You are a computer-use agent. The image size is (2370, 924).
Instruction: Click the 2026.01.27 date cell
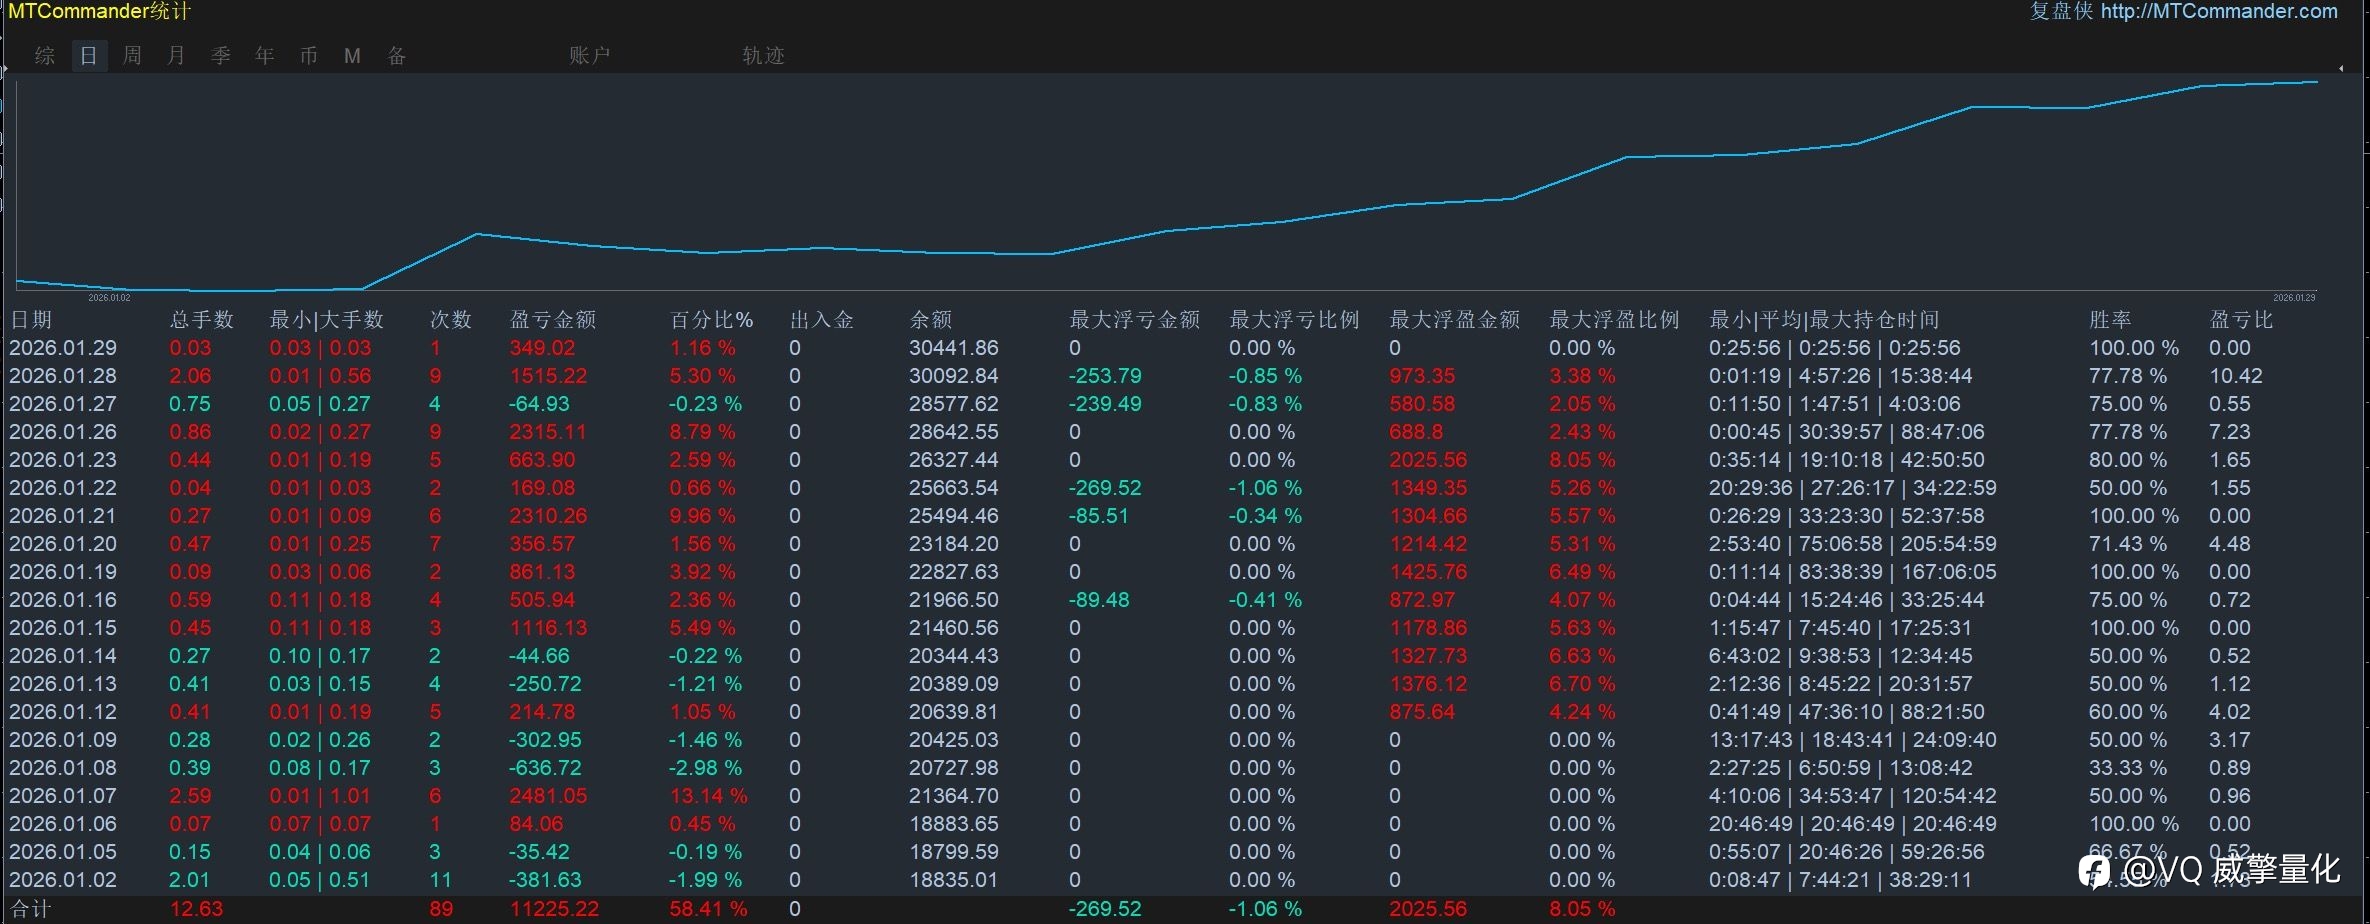click(x=63, y=404)
